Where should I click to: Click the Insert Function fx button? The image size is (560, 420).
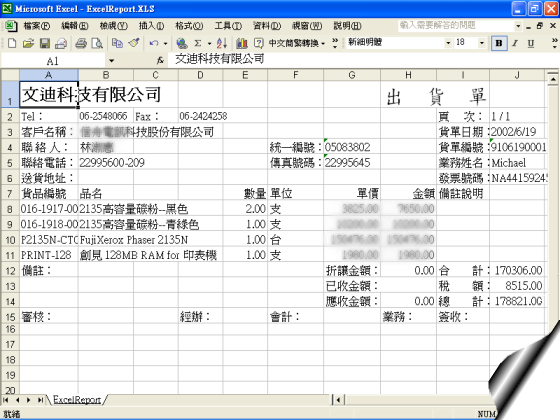click(160, 61)
